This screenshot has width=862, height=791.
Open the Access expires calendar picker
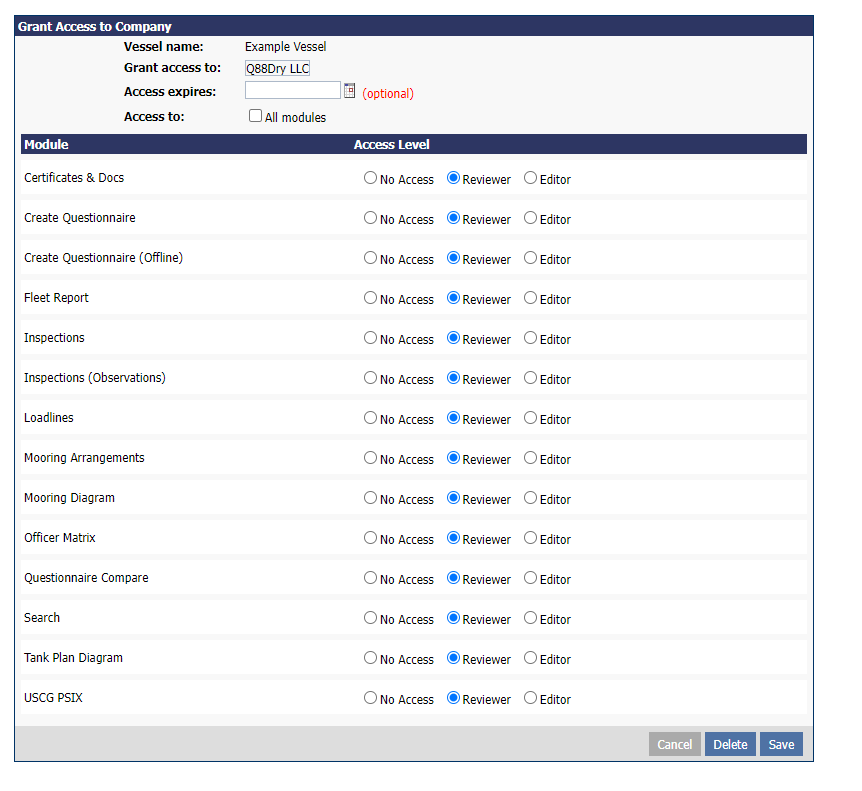coord(350,91)
